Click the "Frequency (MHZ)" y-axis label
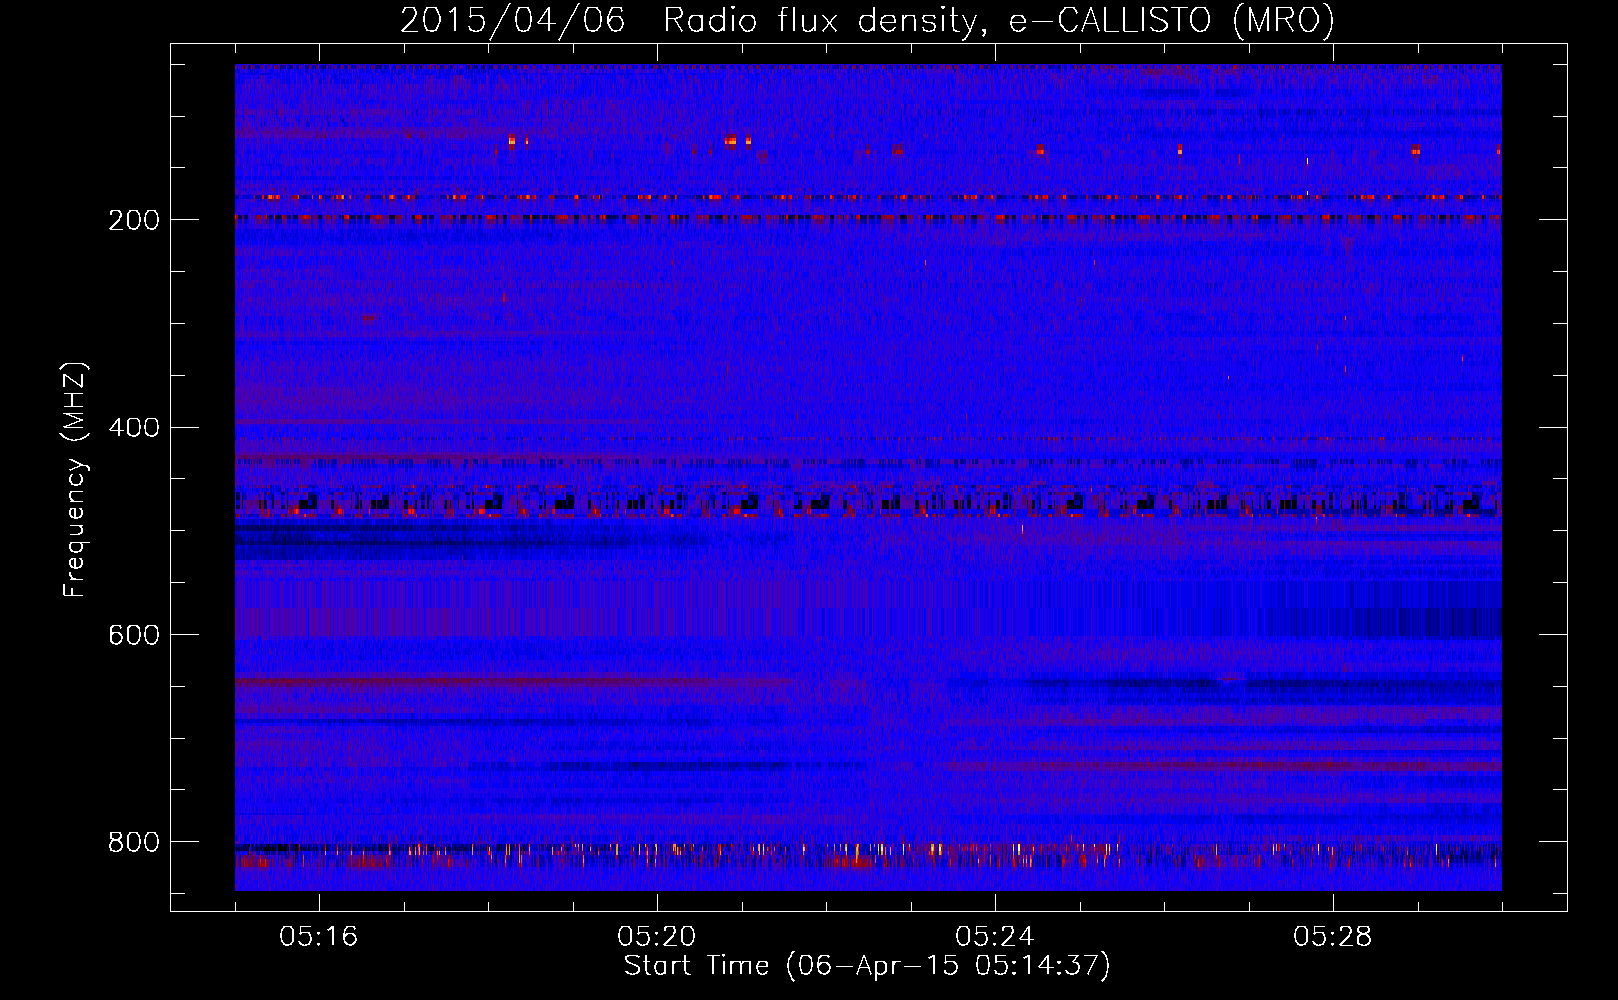The image size is (1618, 1000). (74, 480)
